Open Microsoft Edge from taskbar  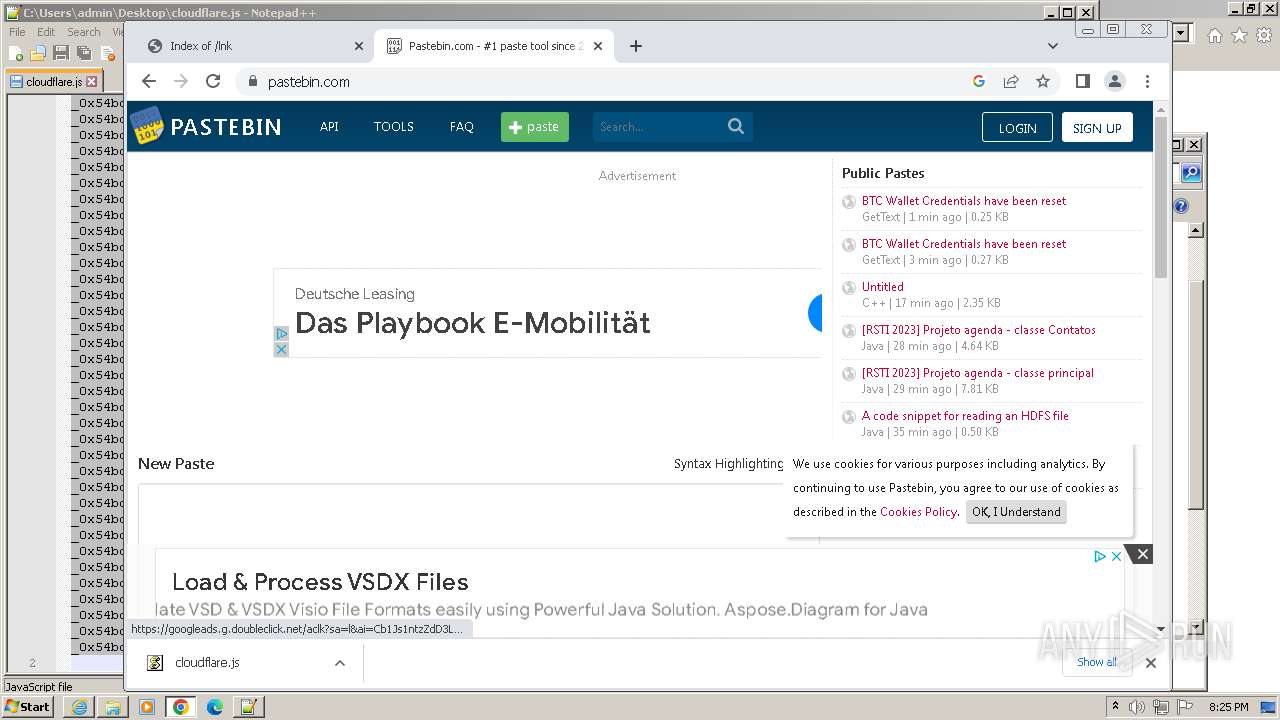(x=214, y=707)
